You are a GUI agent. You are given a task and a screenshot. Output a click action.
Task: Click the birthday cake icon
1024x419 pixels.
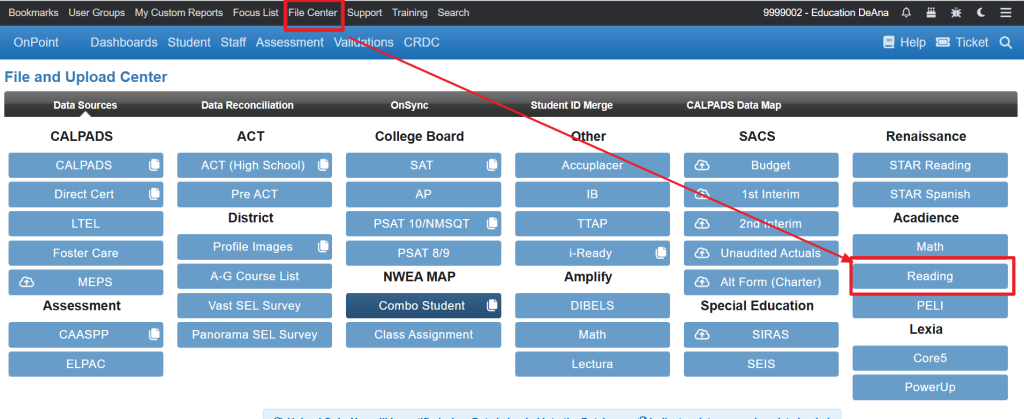pos(931,13)
